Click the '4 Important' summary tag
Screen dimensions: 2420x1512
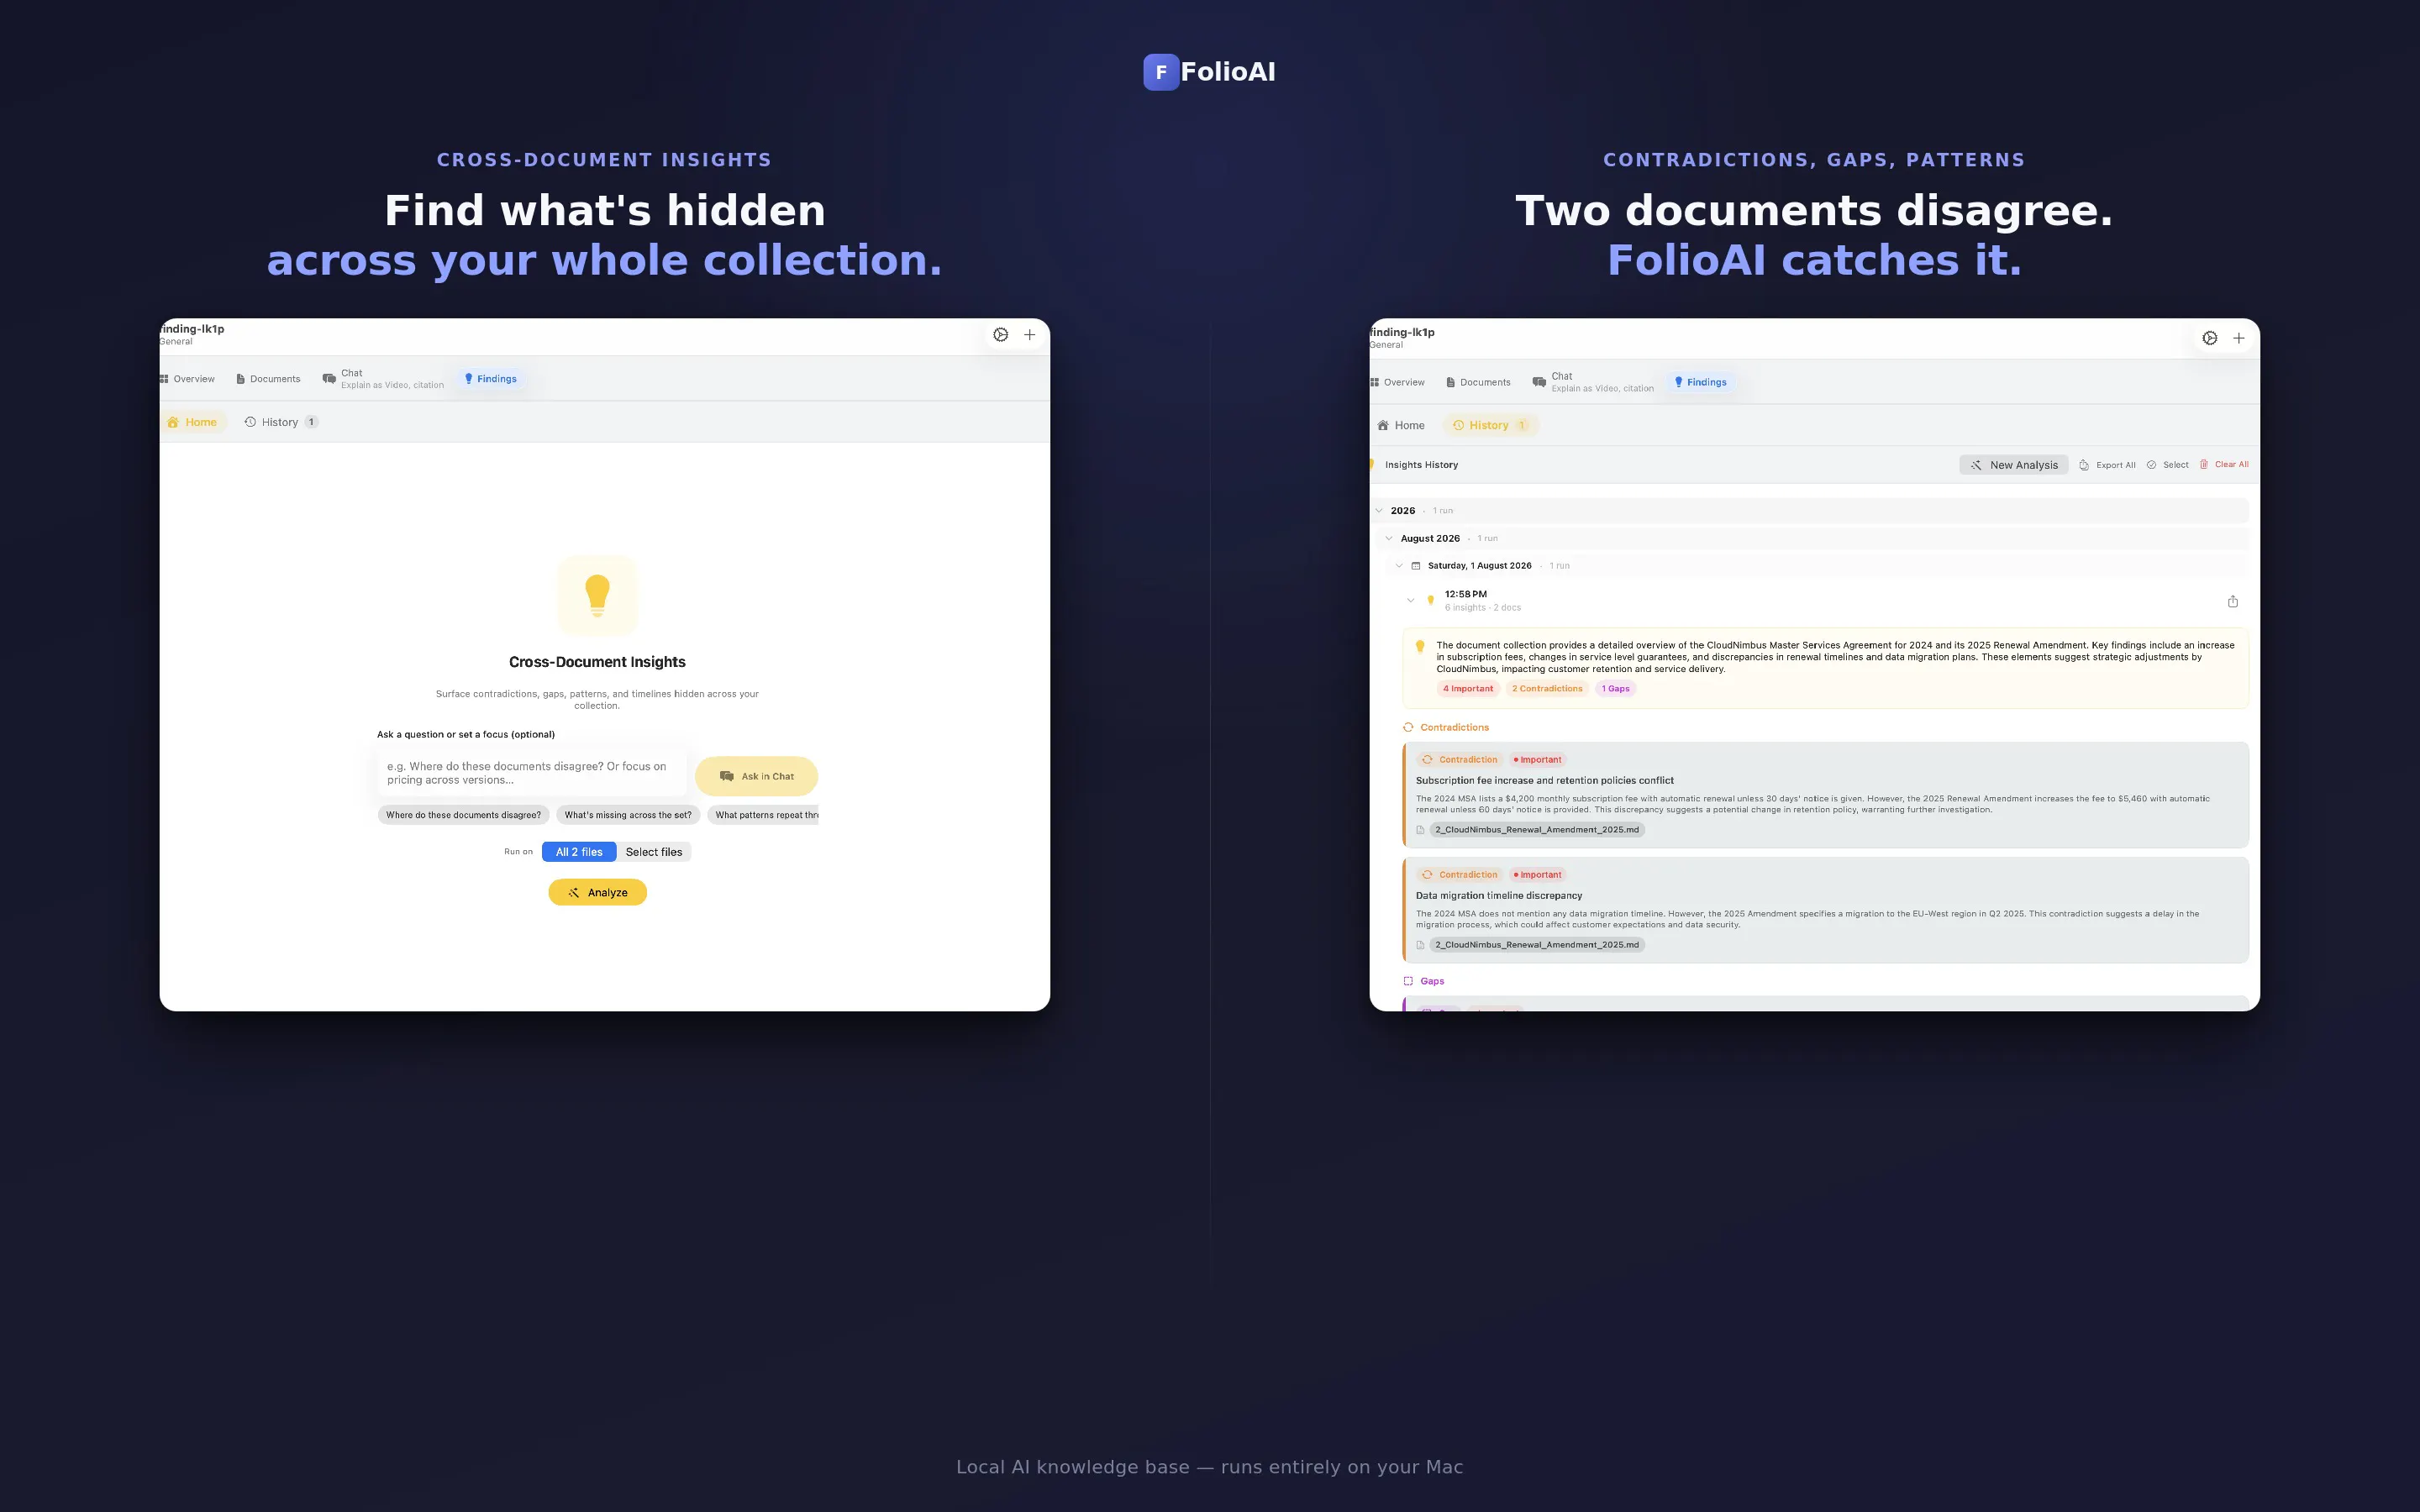click(x=1468, y=689)
